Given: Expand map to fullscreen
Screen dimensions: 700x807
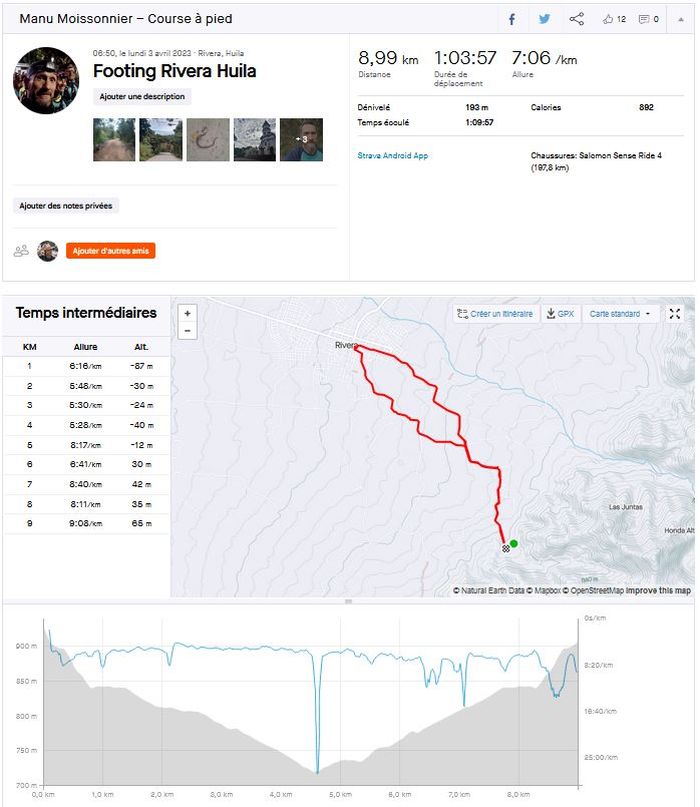Looking at the screenshot, I should click(x=675, y=314).
